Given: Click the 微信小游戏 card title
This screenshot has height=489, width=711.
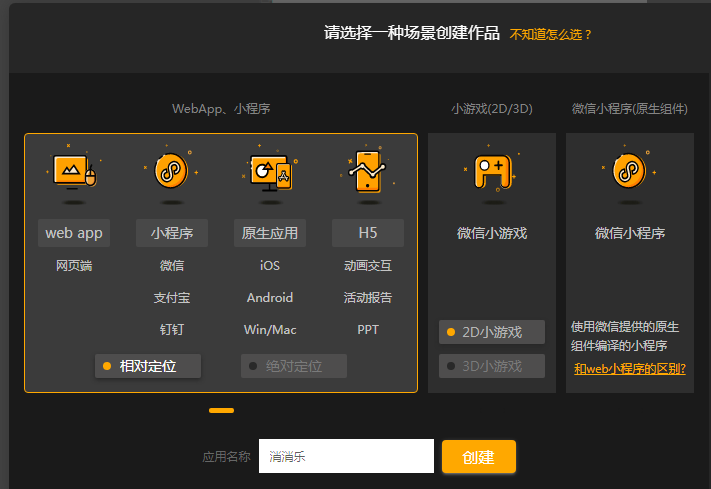Looking at the screenshot, I should (x=492, y=233).
